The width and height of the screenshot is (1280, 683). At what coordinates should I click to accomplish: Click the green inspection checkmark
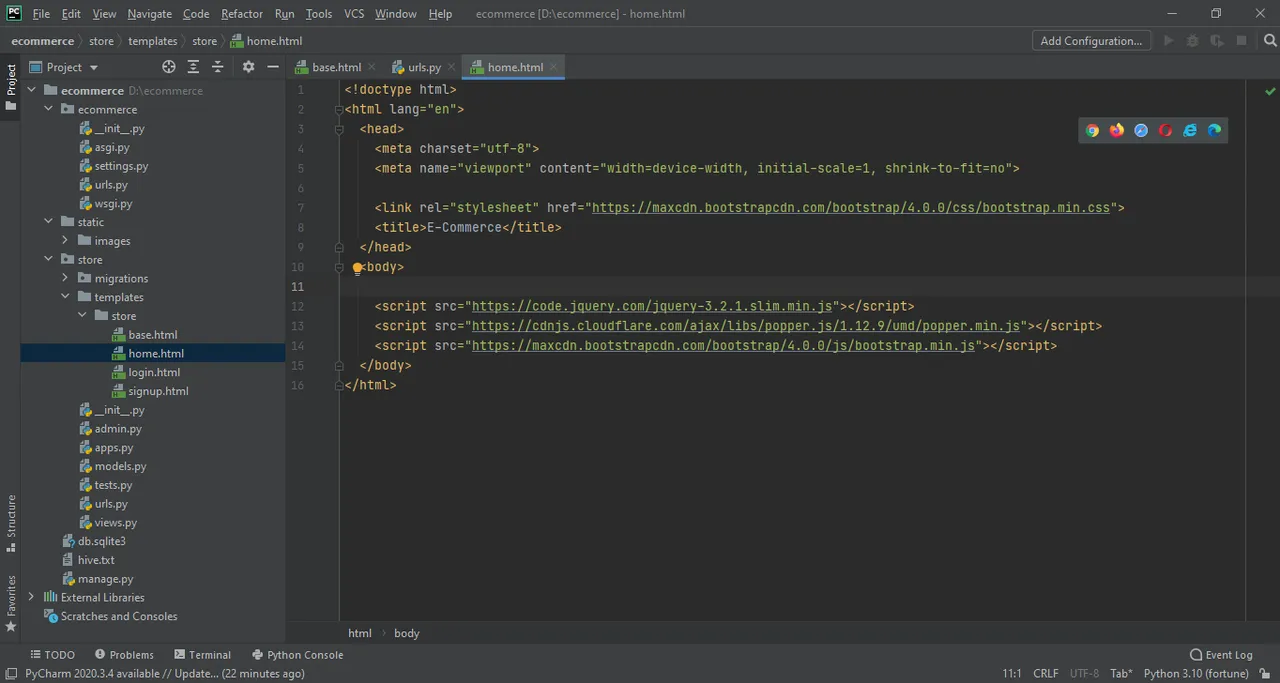1270,91
